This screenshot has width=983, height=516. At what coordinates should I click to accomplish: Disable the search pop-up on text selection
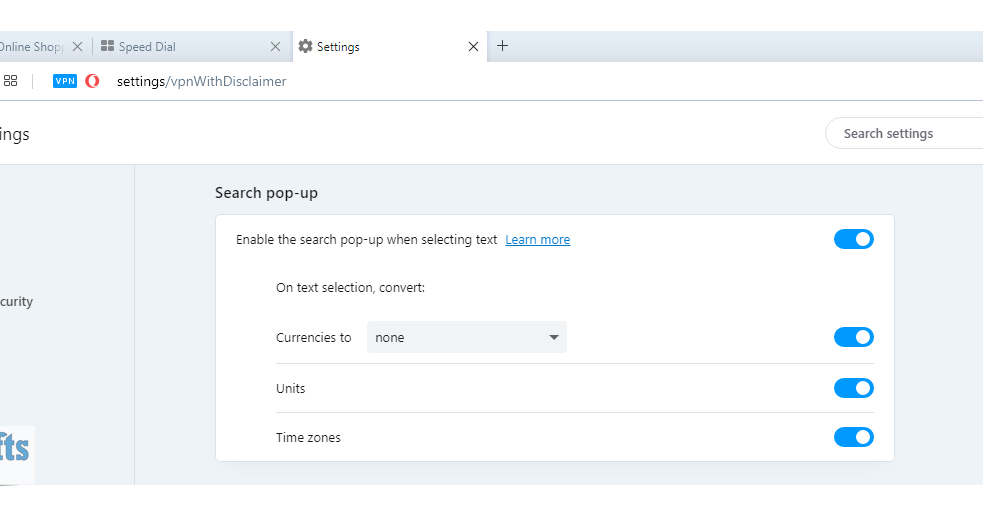point(853,239)
